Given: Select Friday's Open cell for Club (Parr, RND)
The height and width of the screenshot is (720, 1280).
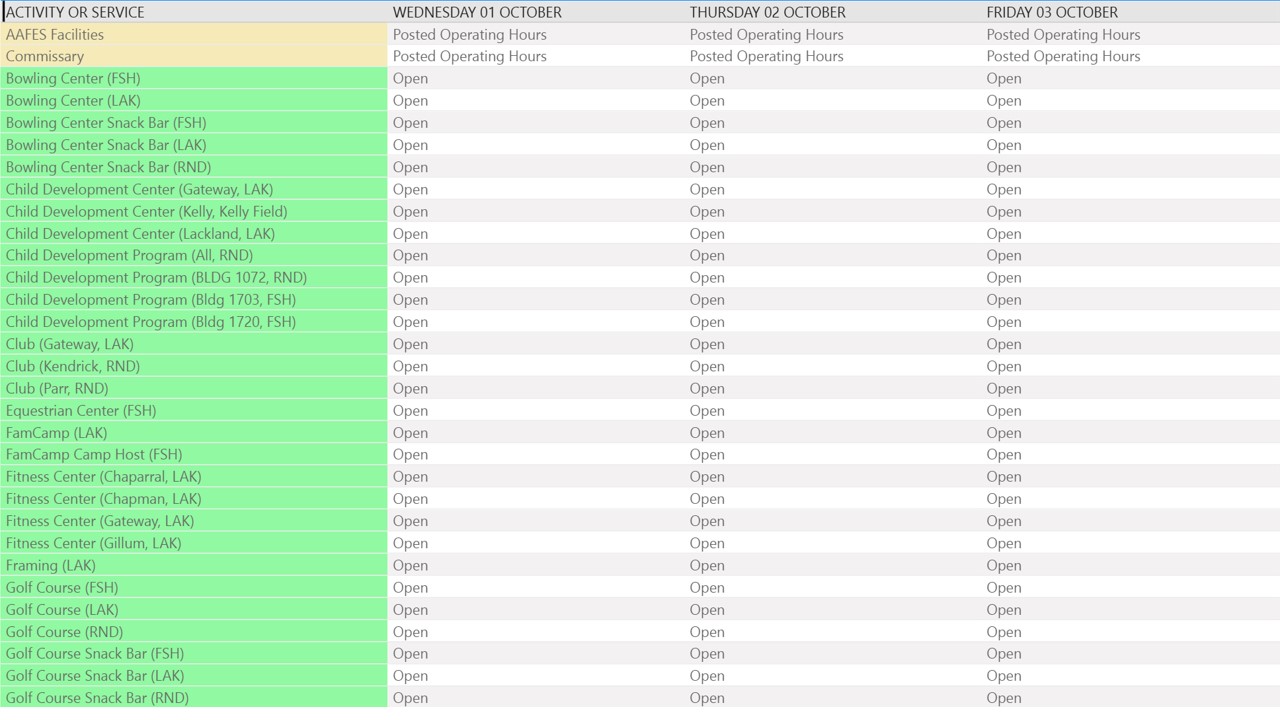Looking at the screenshot, I should 1004,388.
